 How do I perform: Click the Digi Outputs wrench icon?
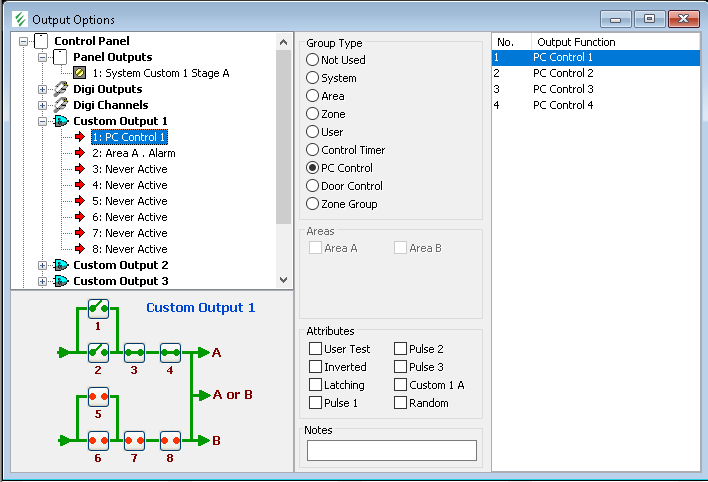pos(60,90)
